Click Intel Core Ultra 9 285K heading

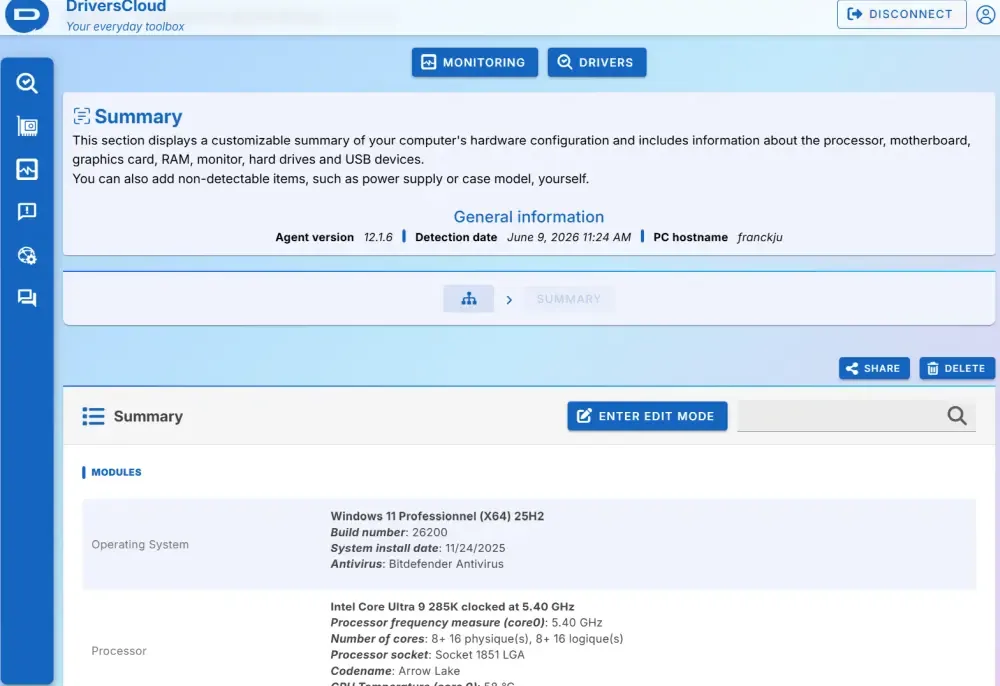pos(452,607)
